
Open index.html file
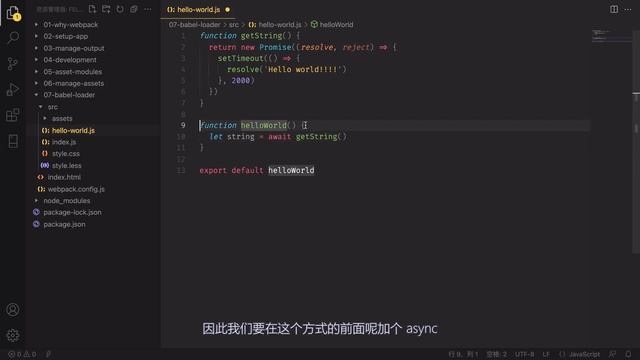point(64,177)
